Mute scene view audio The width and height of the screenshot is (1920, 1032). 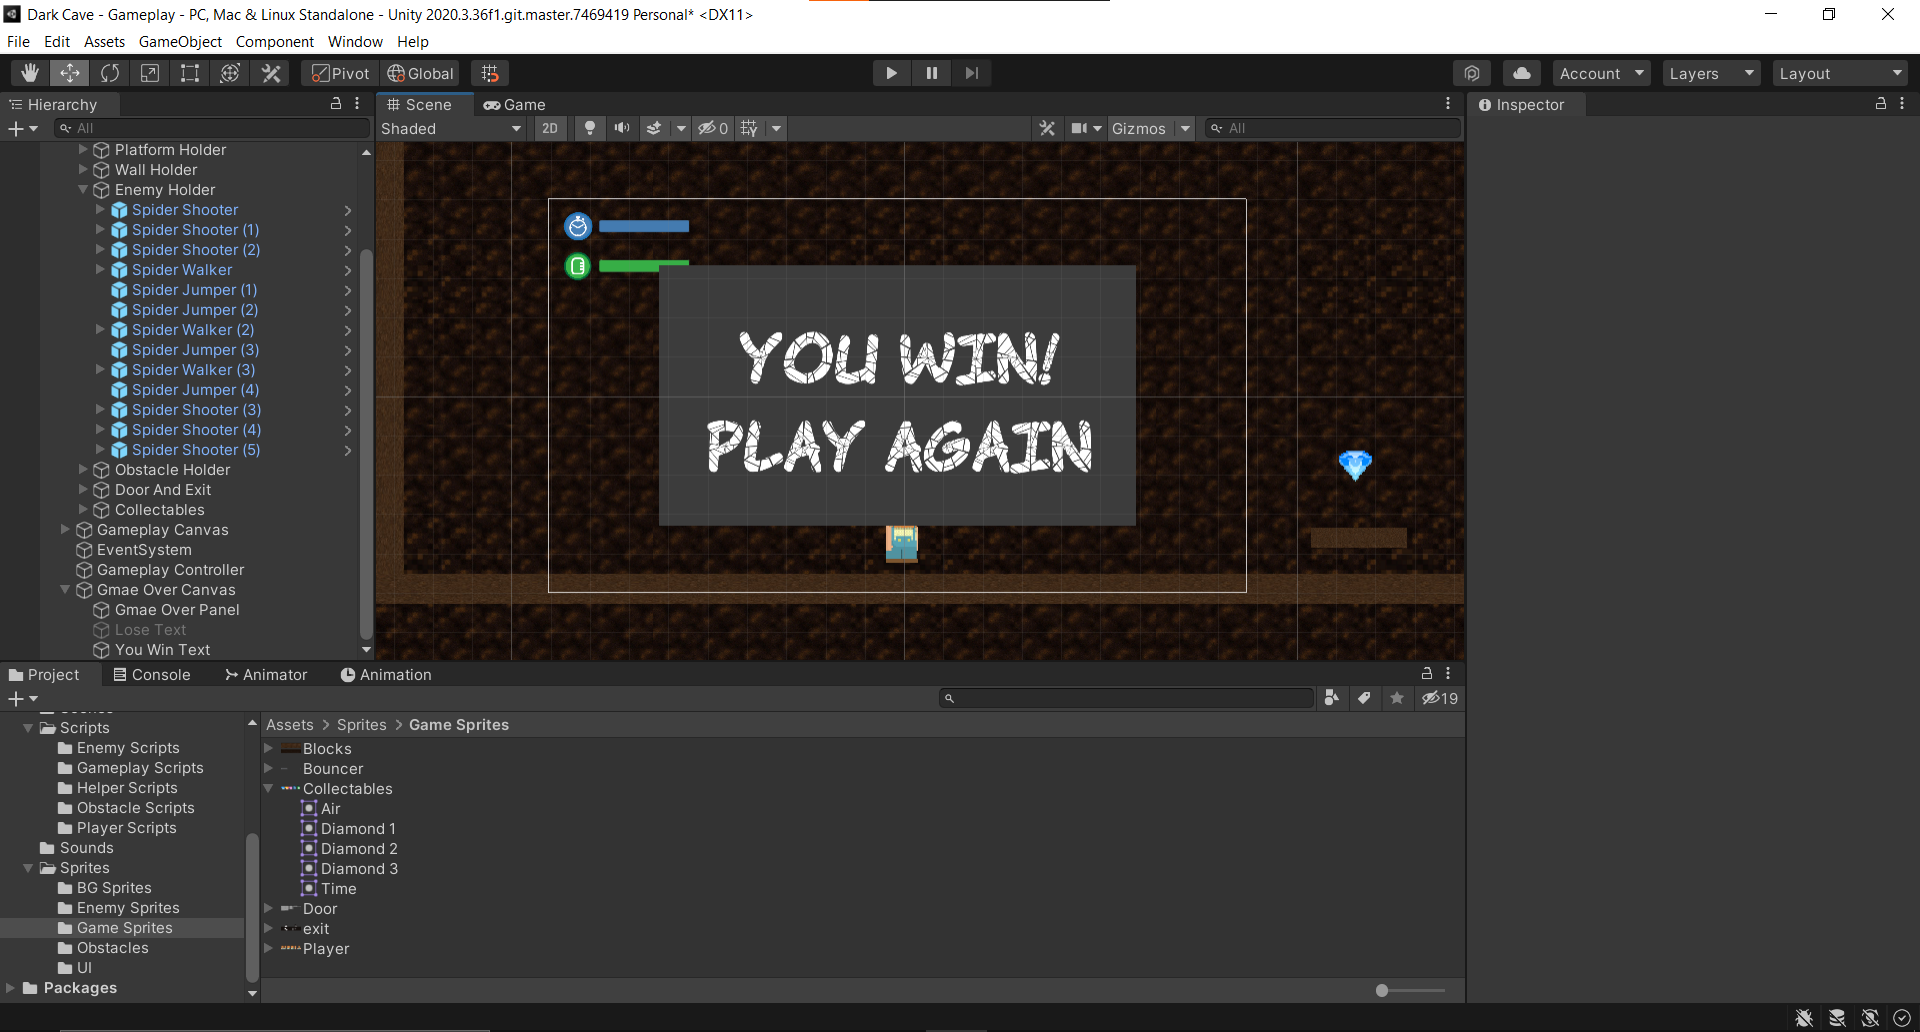coord(621,128)
